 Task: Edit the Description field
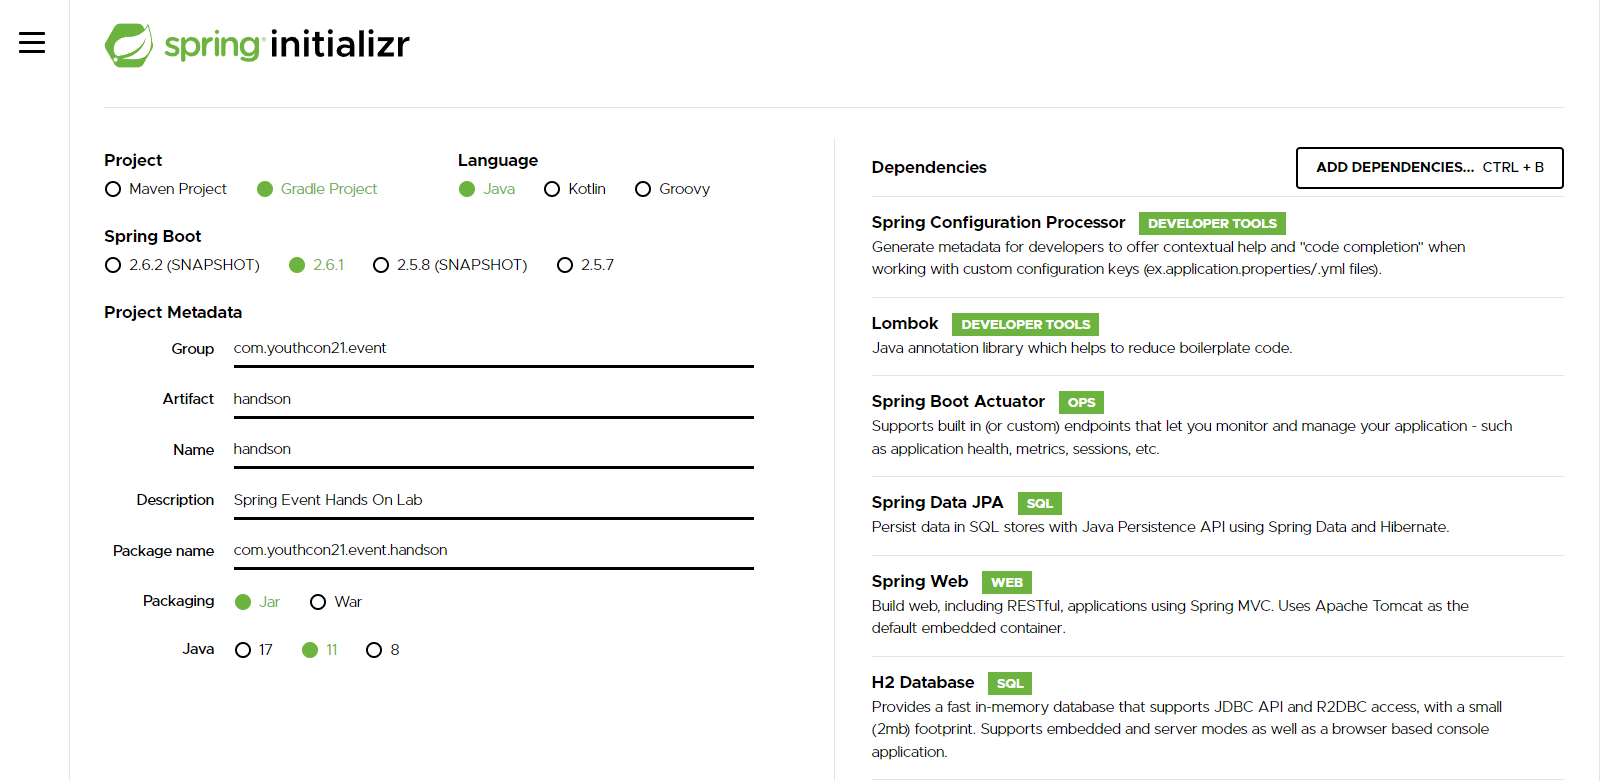(x=493, y=500)
